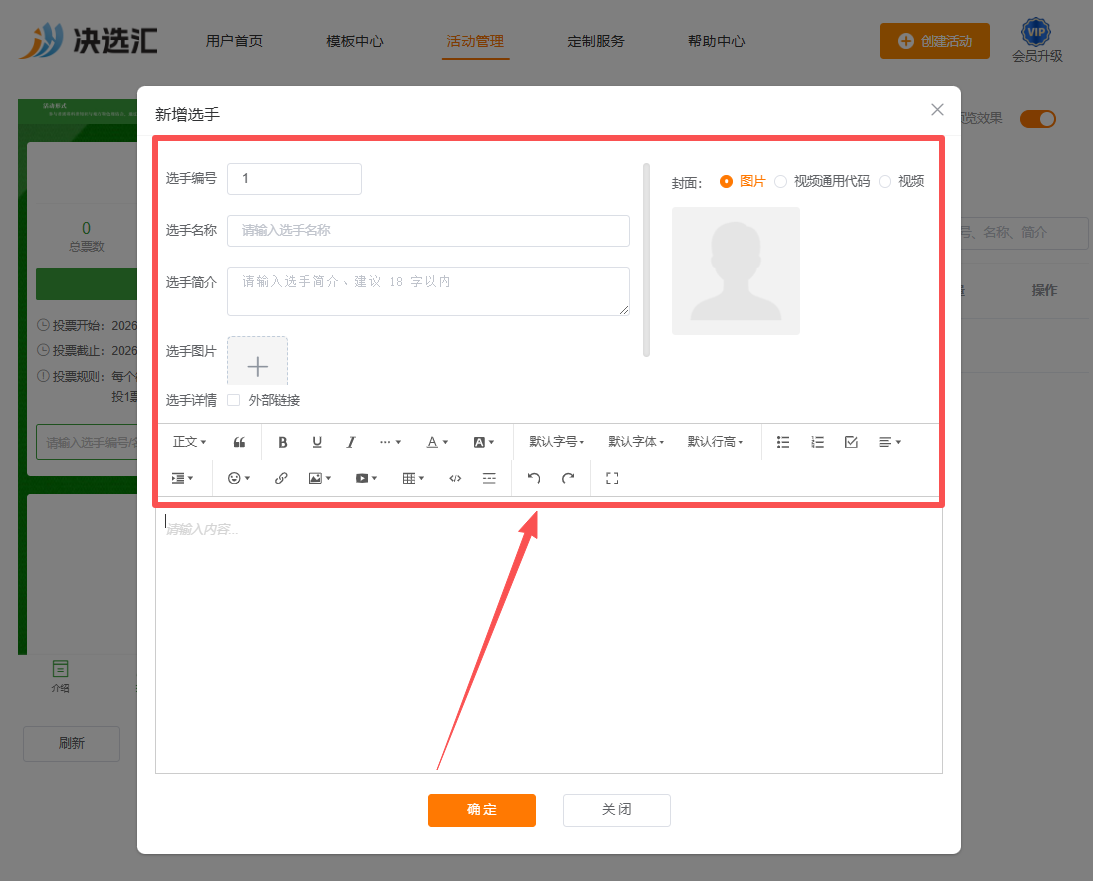Viewport: 1093px width, 881px height.
Task: Open 活动管理 navigation tab
Action: [x=475, y=41]
